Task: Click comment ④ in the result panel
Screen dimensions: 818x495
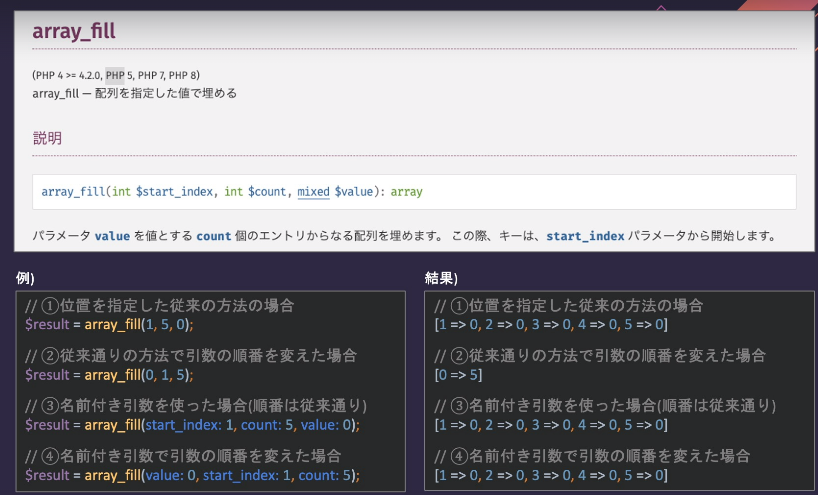Action: point(593,456)
